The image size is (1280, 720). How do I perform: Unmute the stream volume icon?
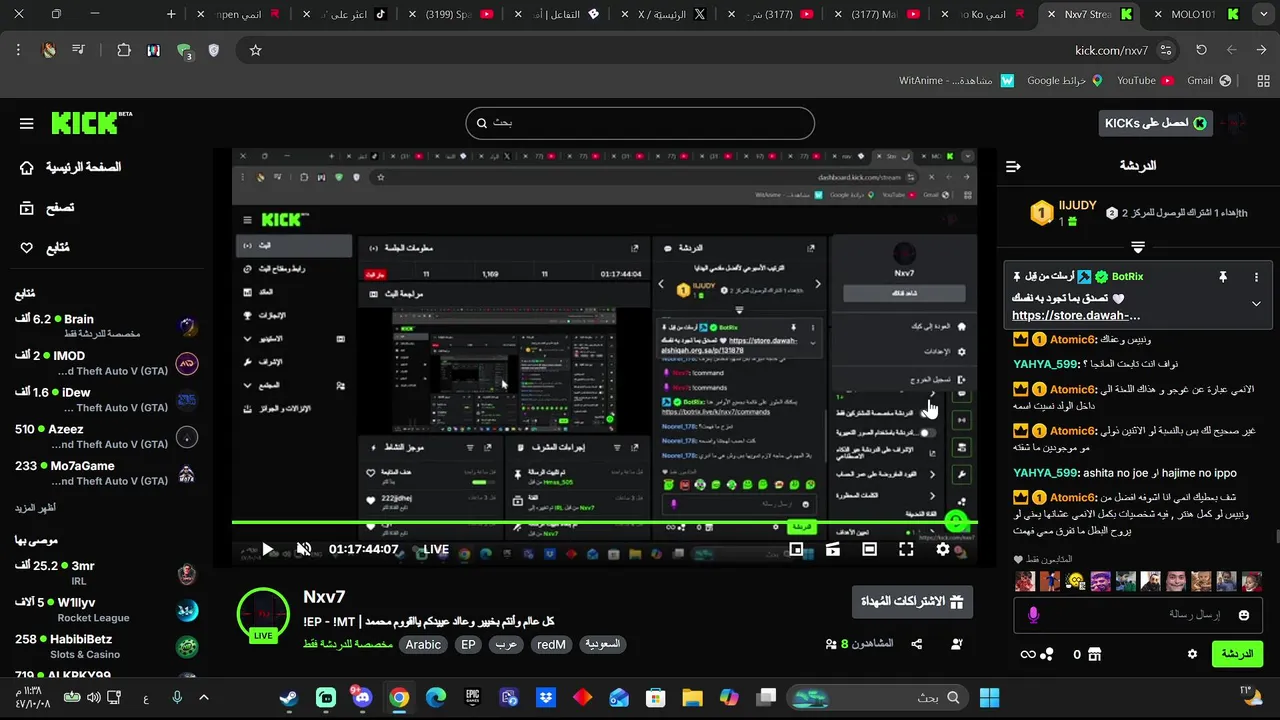[304, 549]
